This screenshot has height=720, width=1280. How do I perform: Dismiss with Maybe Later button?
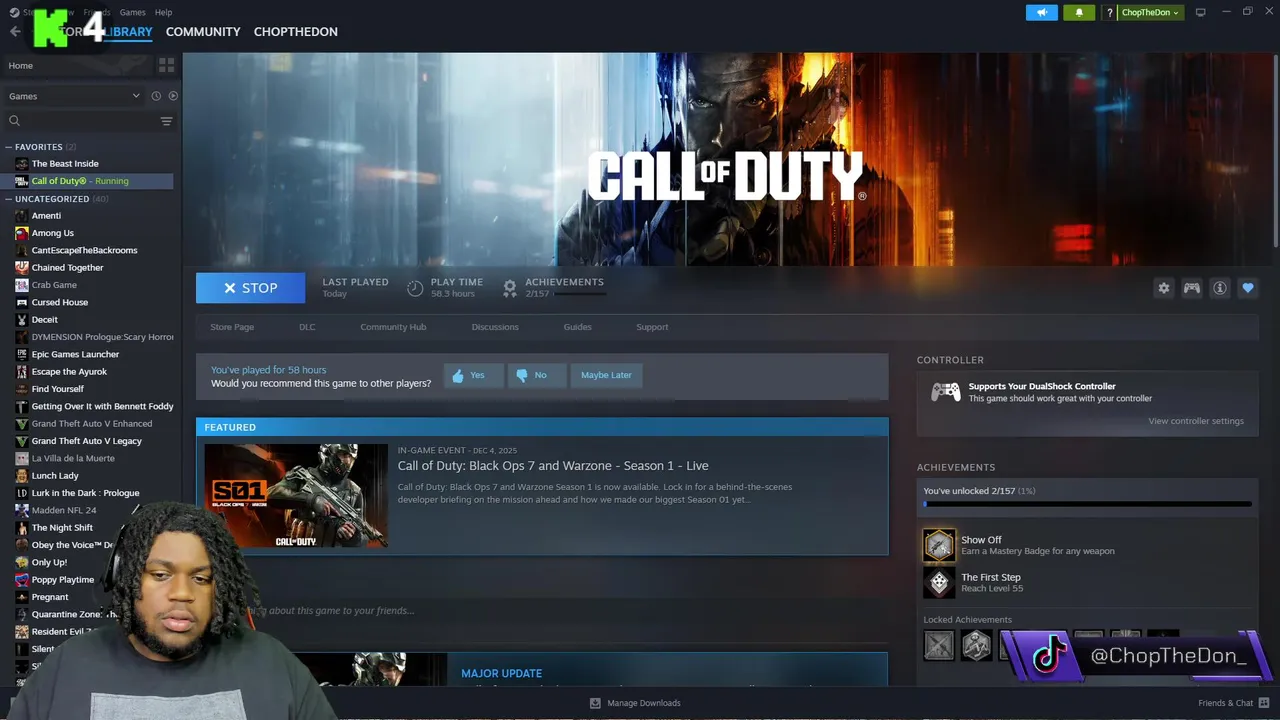point(606,375)
